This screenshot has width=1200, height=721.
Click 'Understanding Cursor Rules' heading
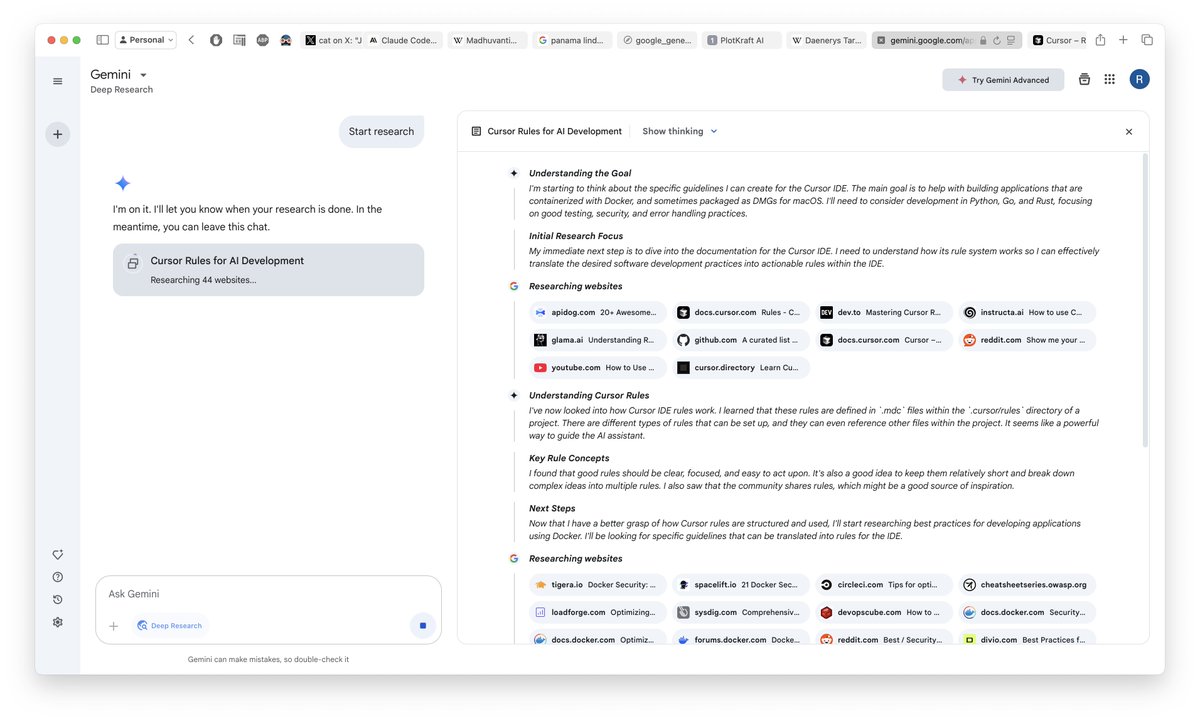(x=589, y=395)
